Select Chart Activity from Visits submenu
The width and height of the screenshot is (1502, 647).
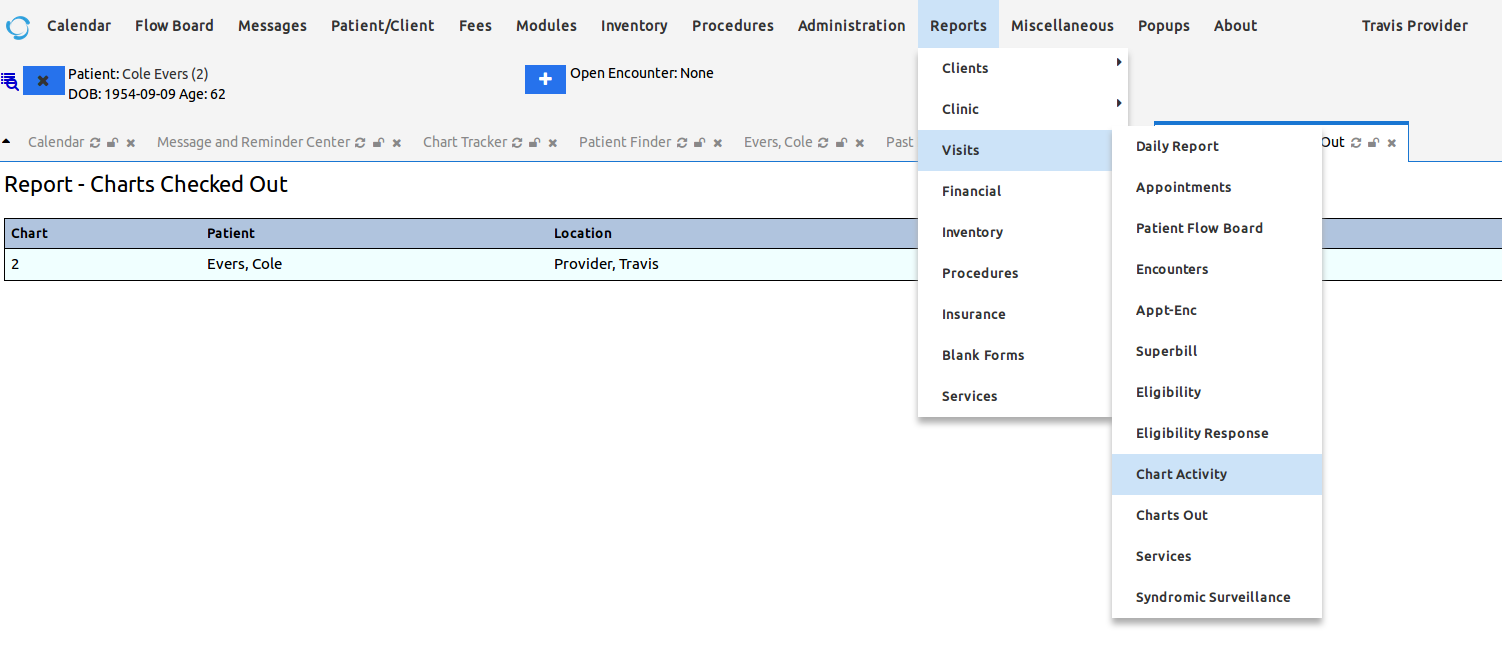1181,474
